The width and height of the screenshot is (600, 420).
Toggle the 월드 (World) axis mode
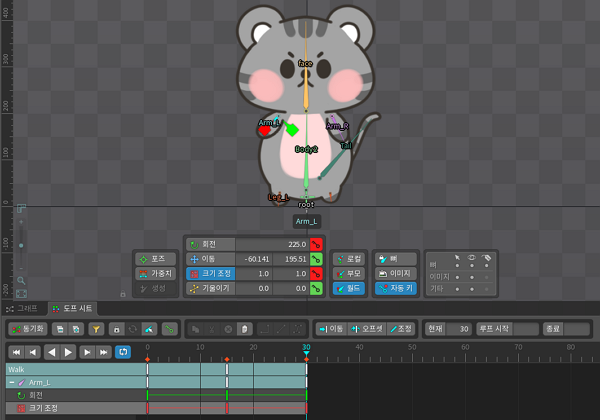pos(349,288)
